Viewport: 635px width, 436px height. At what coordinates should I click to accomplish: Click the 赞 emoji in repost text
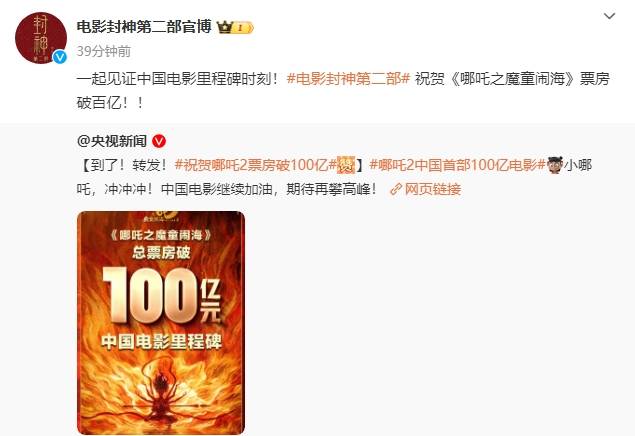[x=346, y=165]
